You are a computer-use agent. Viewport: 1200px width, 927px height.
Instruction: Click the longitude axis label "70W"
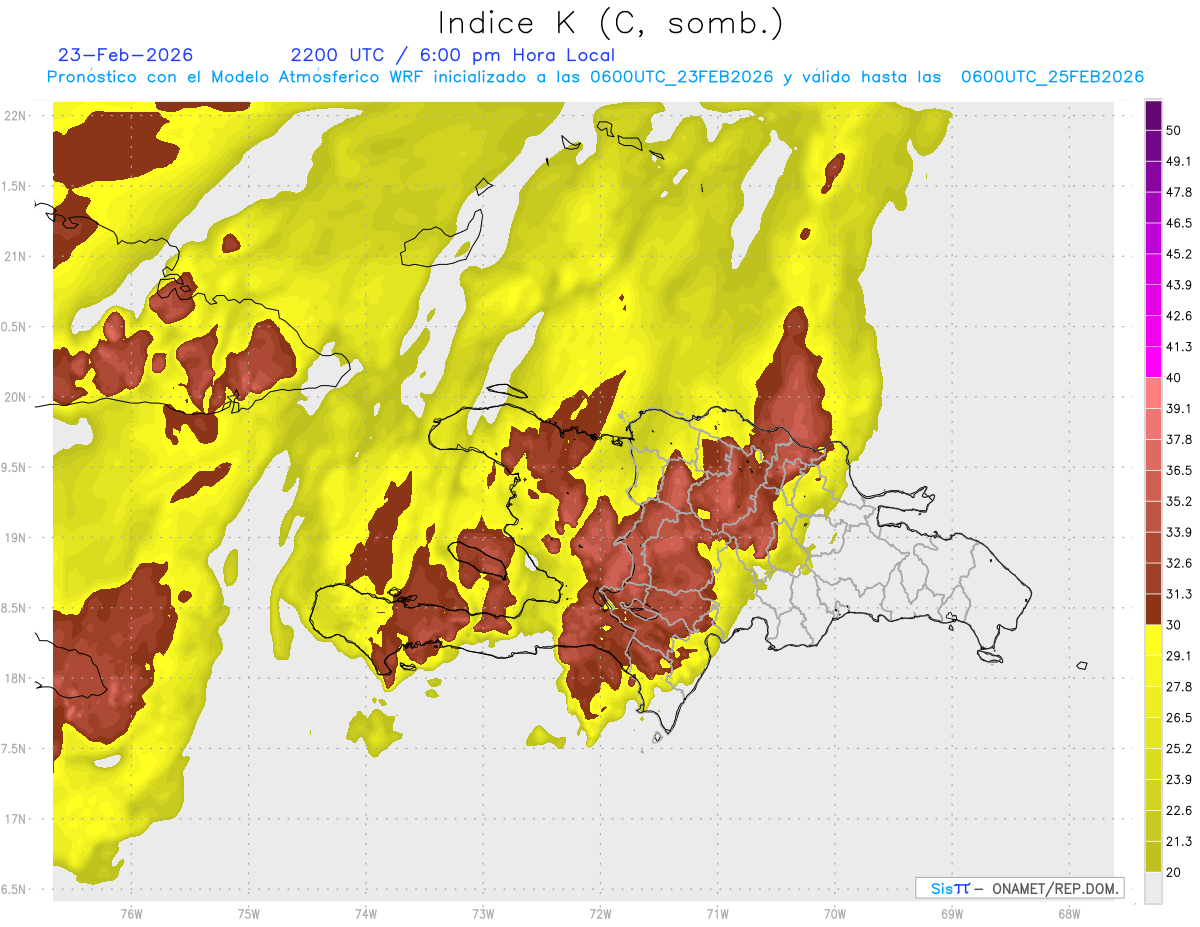pyautogui.click(x=835, y=913)
